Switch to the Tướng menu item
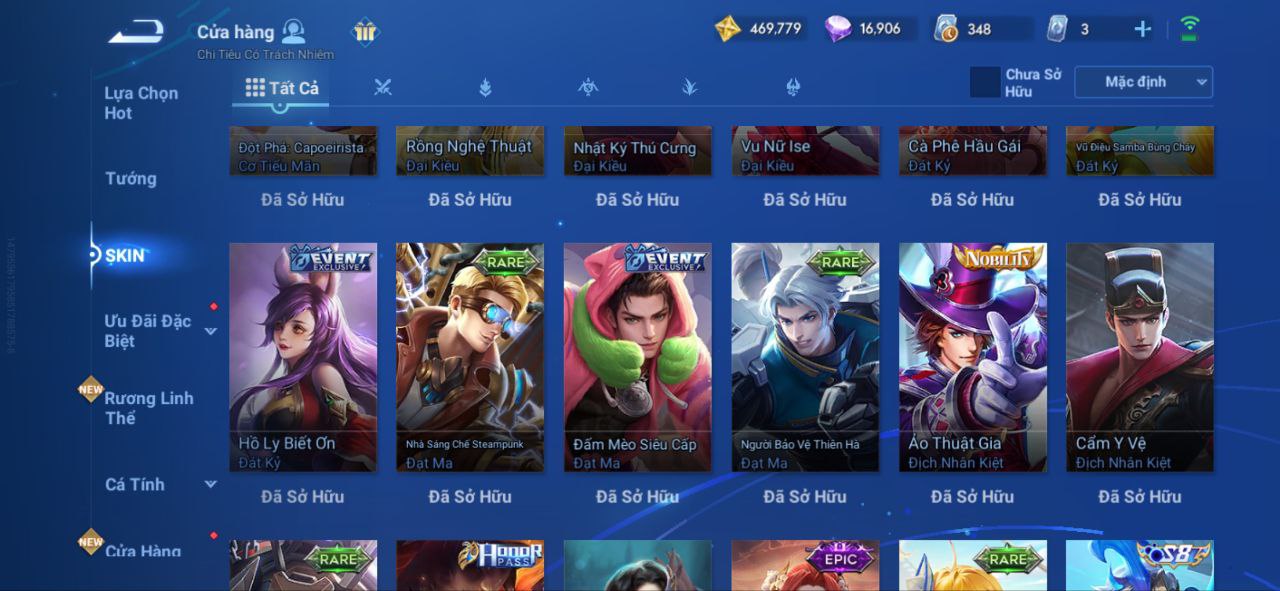Screen dimensions: 1280x591 131,179
